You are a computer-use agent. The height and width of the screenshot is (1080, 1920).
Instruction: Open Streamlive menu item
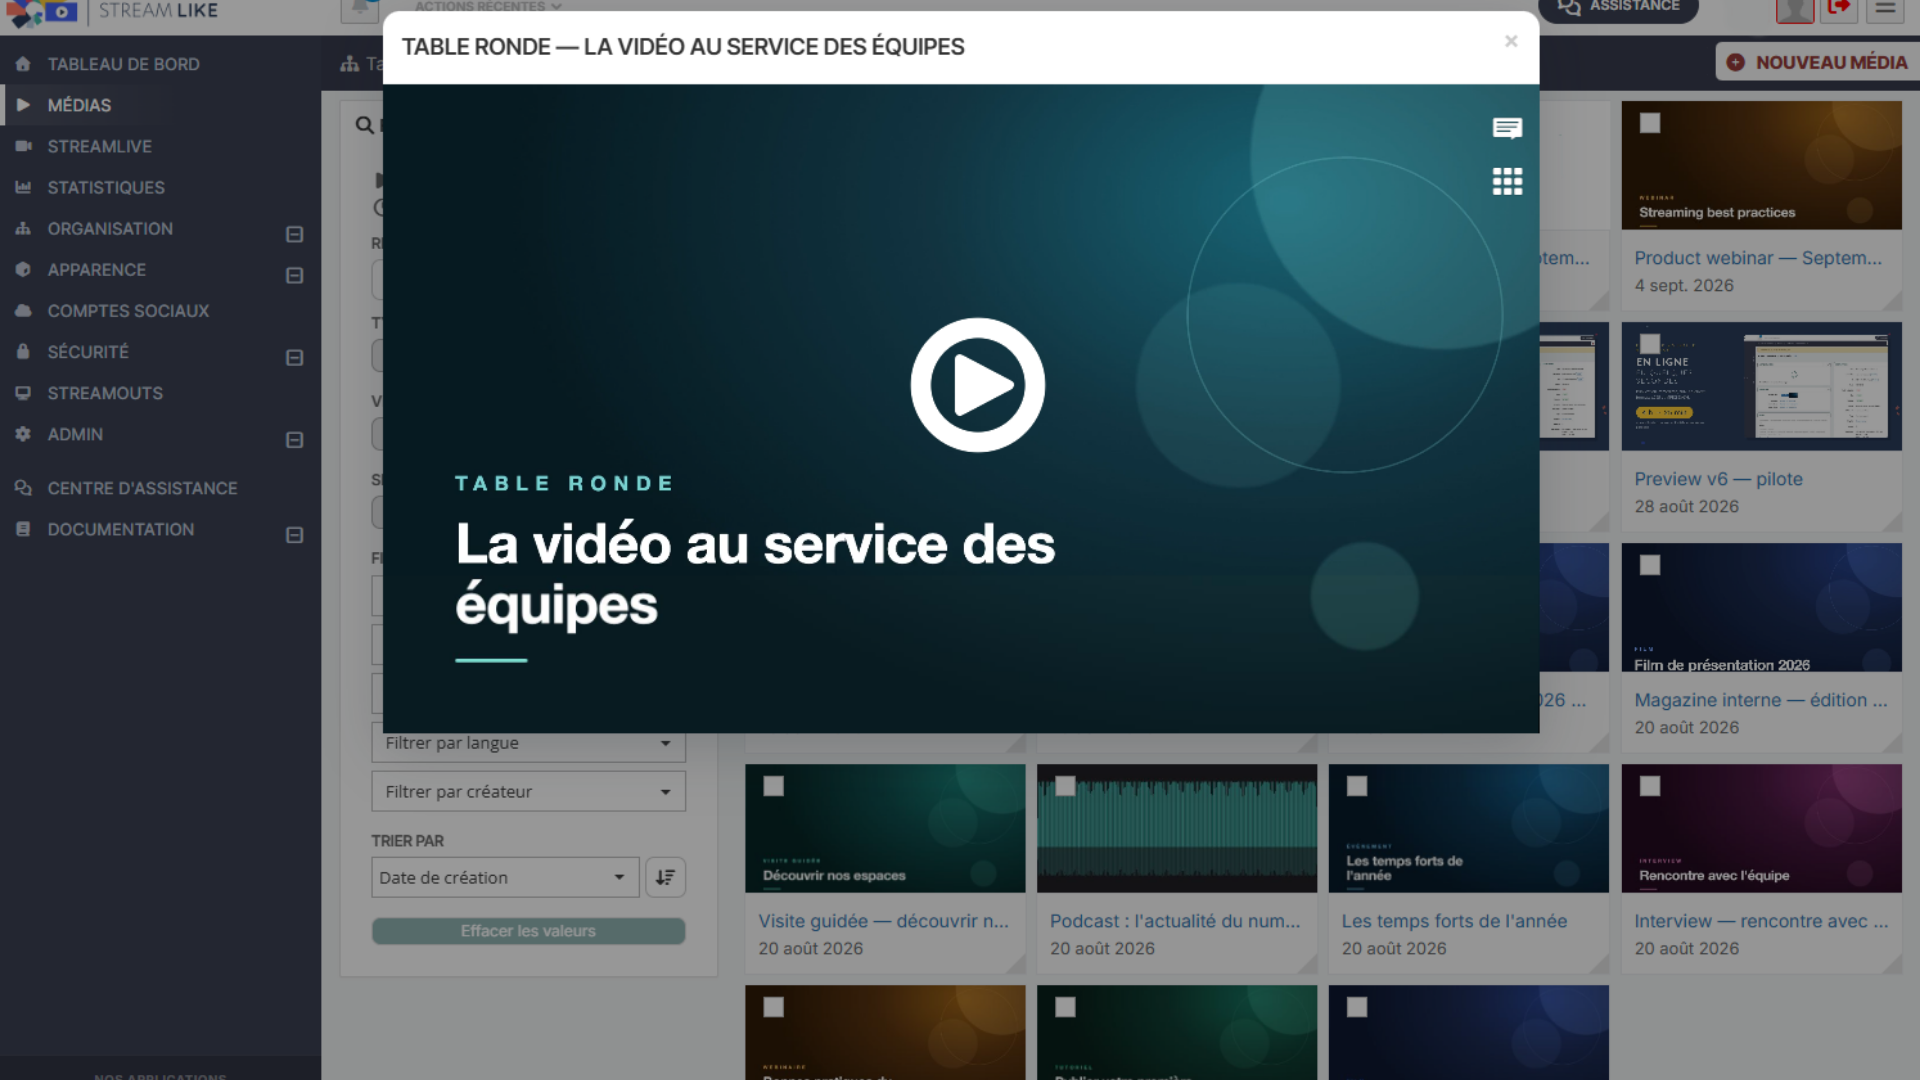[100, 146]
